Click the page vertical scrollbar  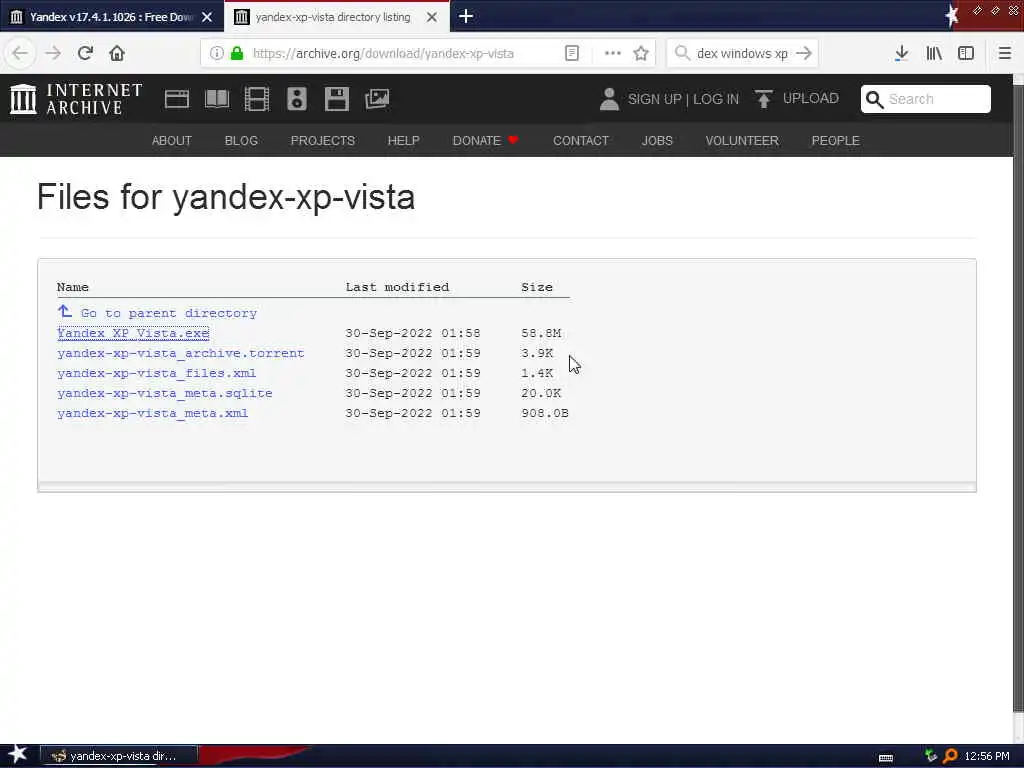(1018, 398)
